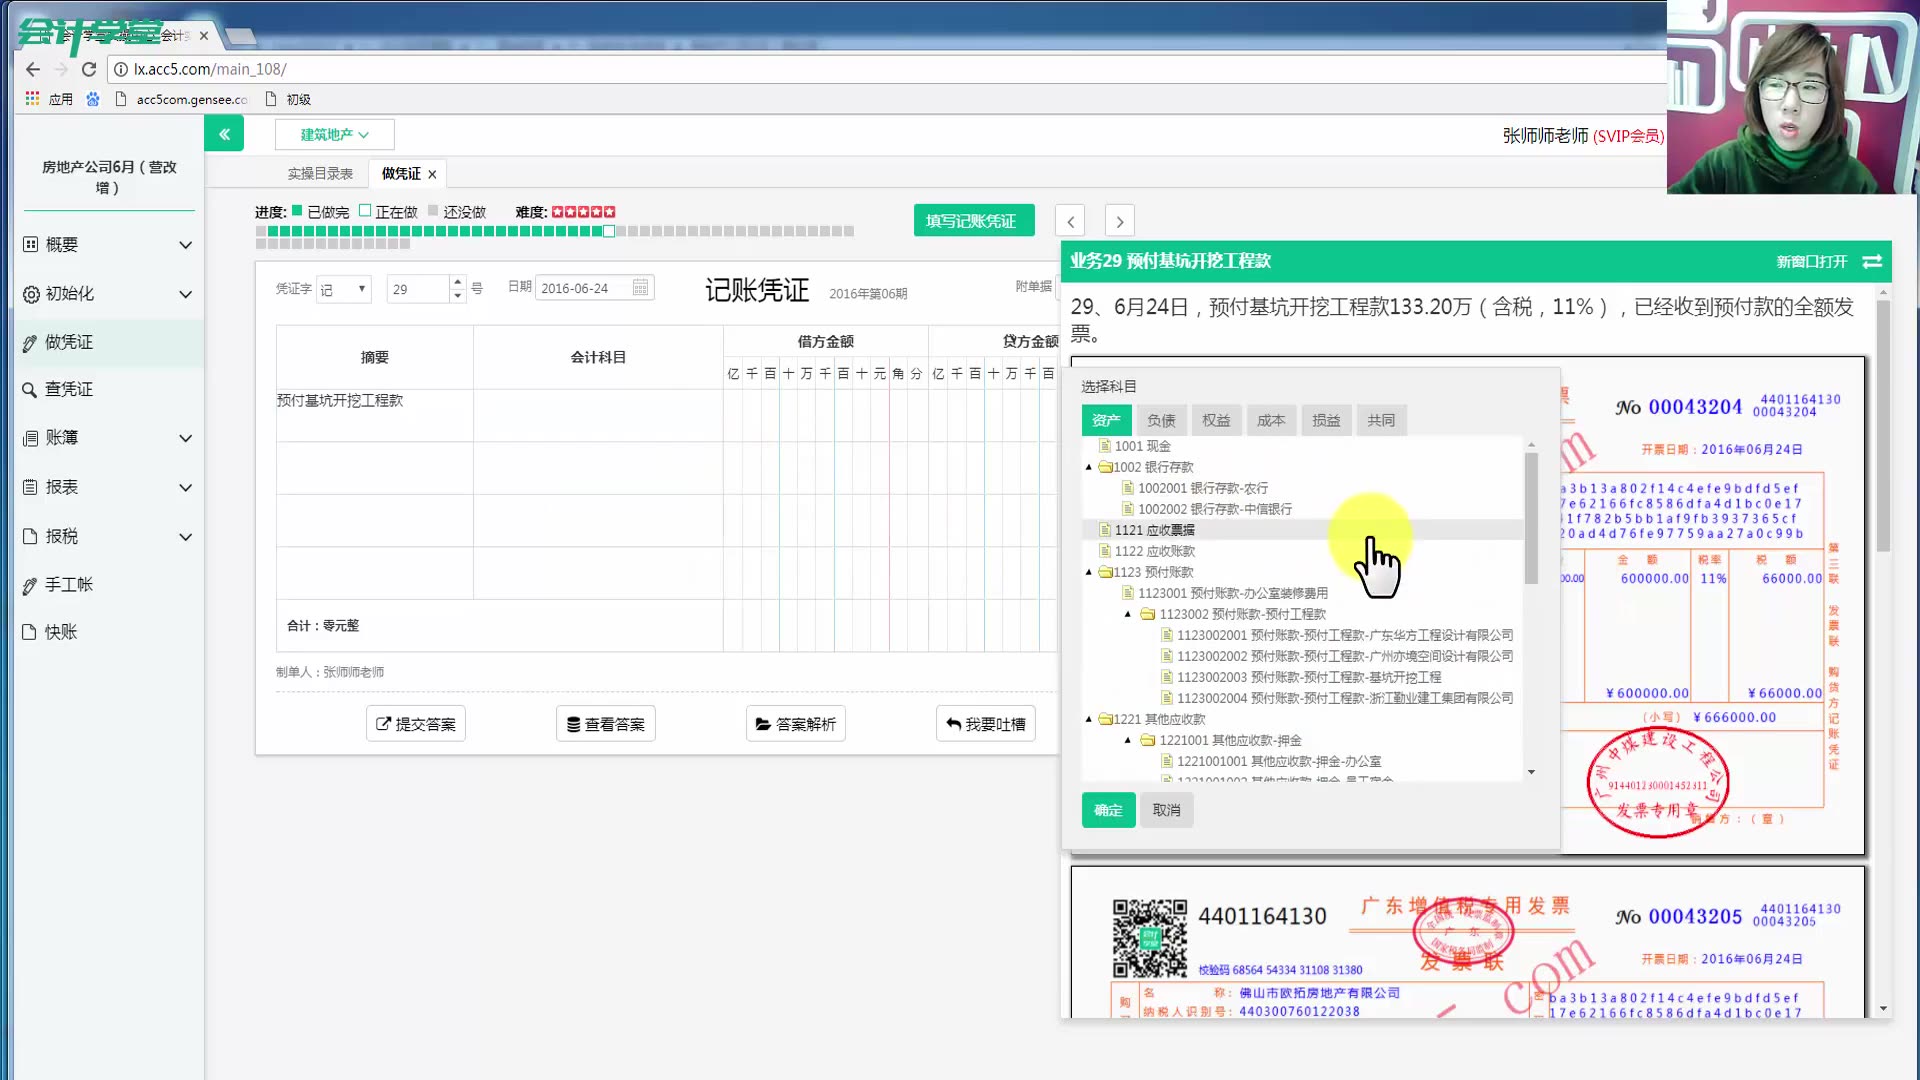The image size is (1920, 1080).
Task: Collapse the 1002 银行存款 tree node
Action: pyautogui.click(x=1089, y=467)
